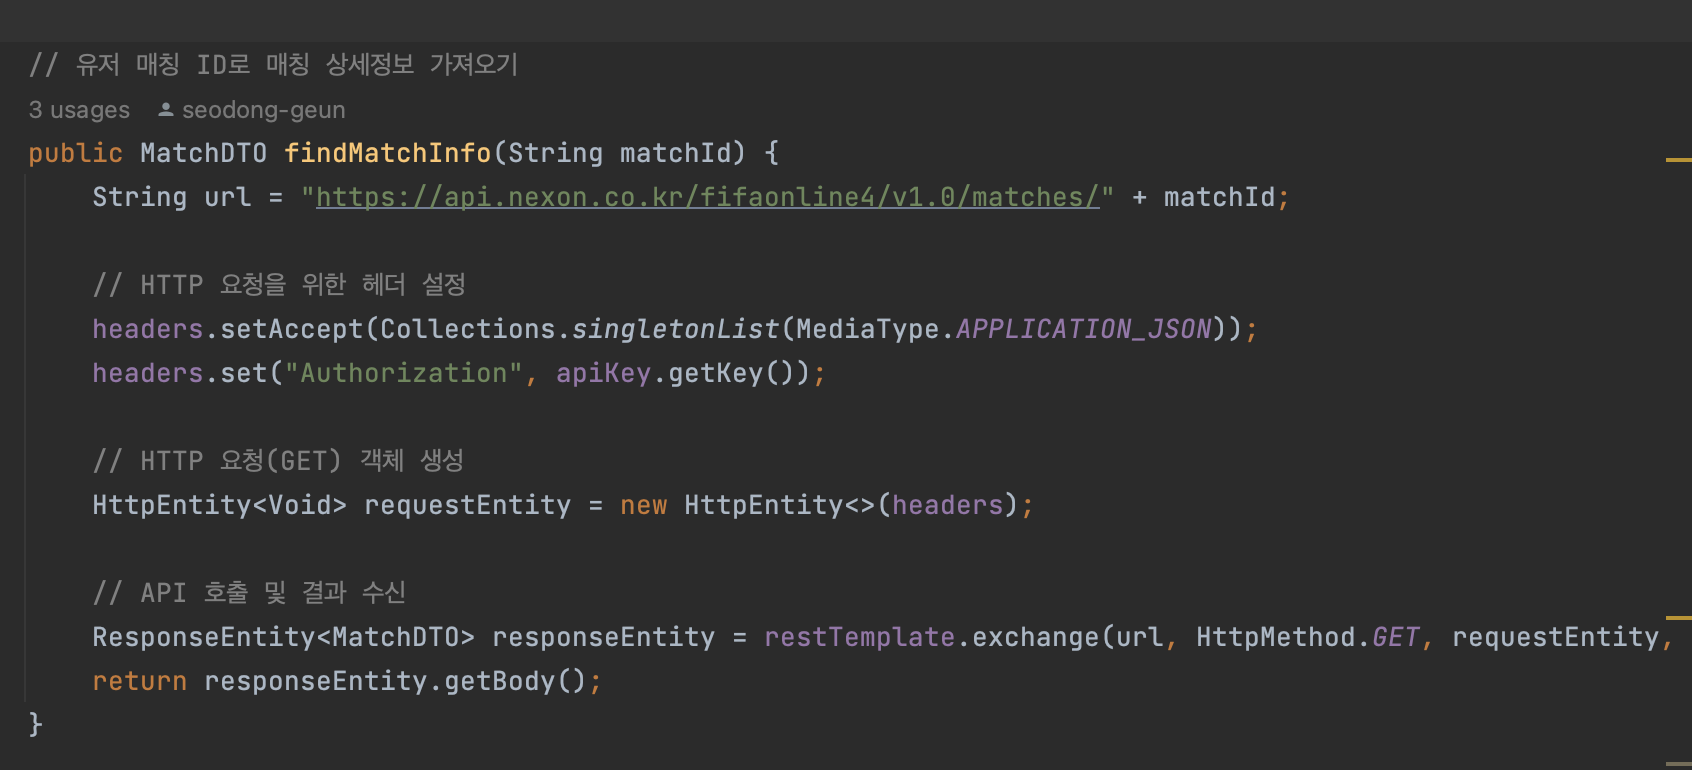The image size is (1692, 770).
Task: Click the APPLICATION_JSON constant
Action: [x=1084, y=329]
